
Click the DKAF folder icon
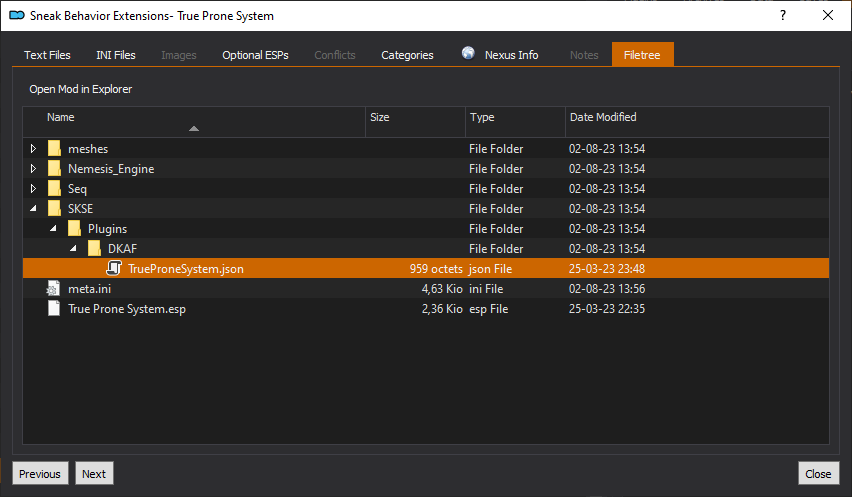[94, 249]
